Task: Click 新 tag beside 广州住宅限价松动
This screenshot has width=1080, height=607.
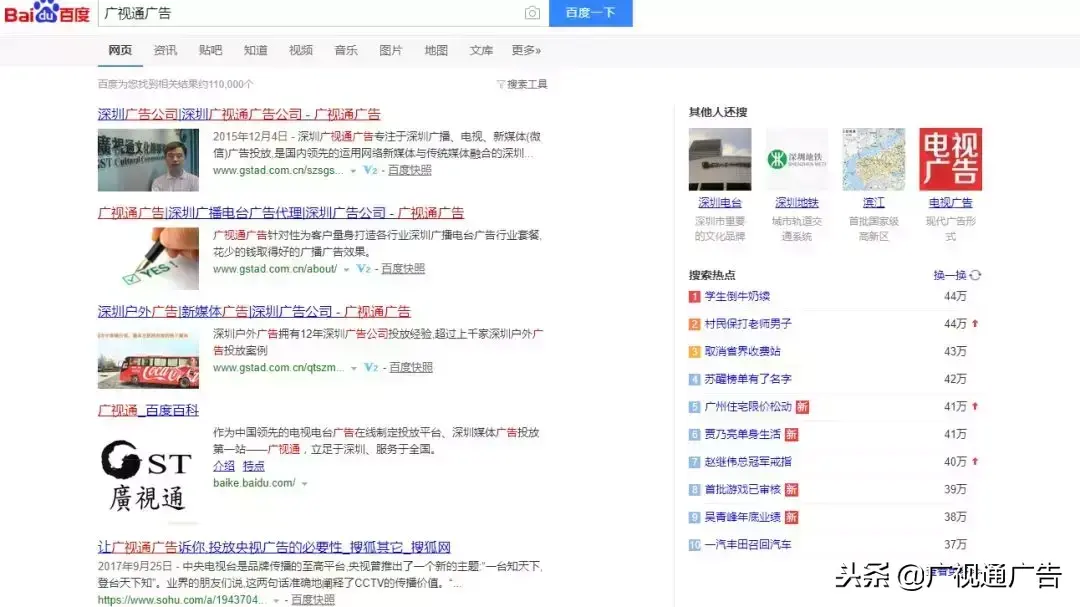Action: point(802,407)
